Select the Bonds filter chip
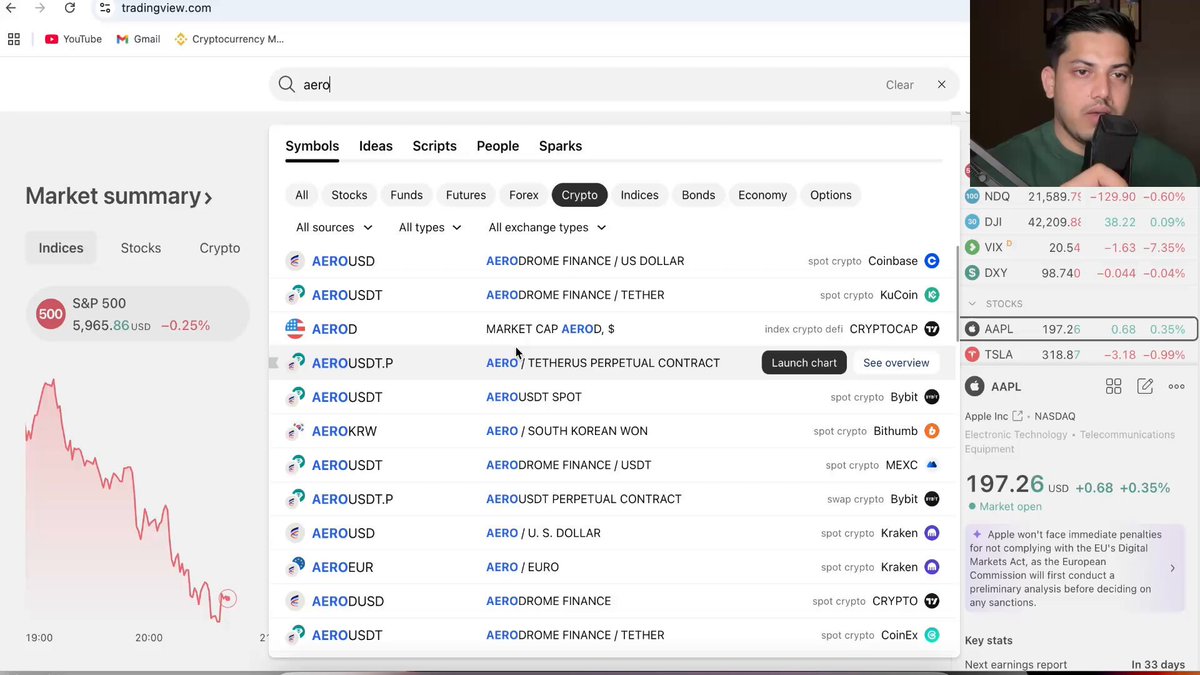This screenshot has width=1200, height=675. [698, 195]
